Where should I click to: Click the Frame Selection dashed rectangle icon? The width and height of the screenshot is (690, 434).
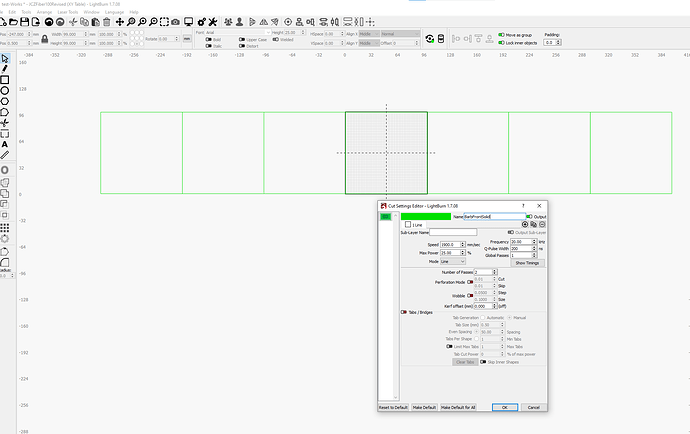(x=164, y=22)
